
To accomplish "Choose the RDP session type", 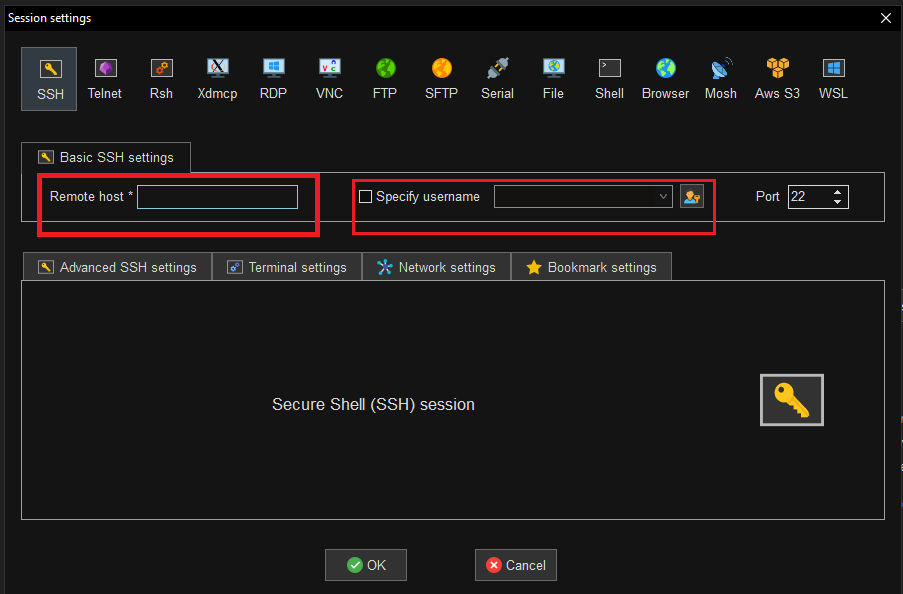I will [273, 78].
